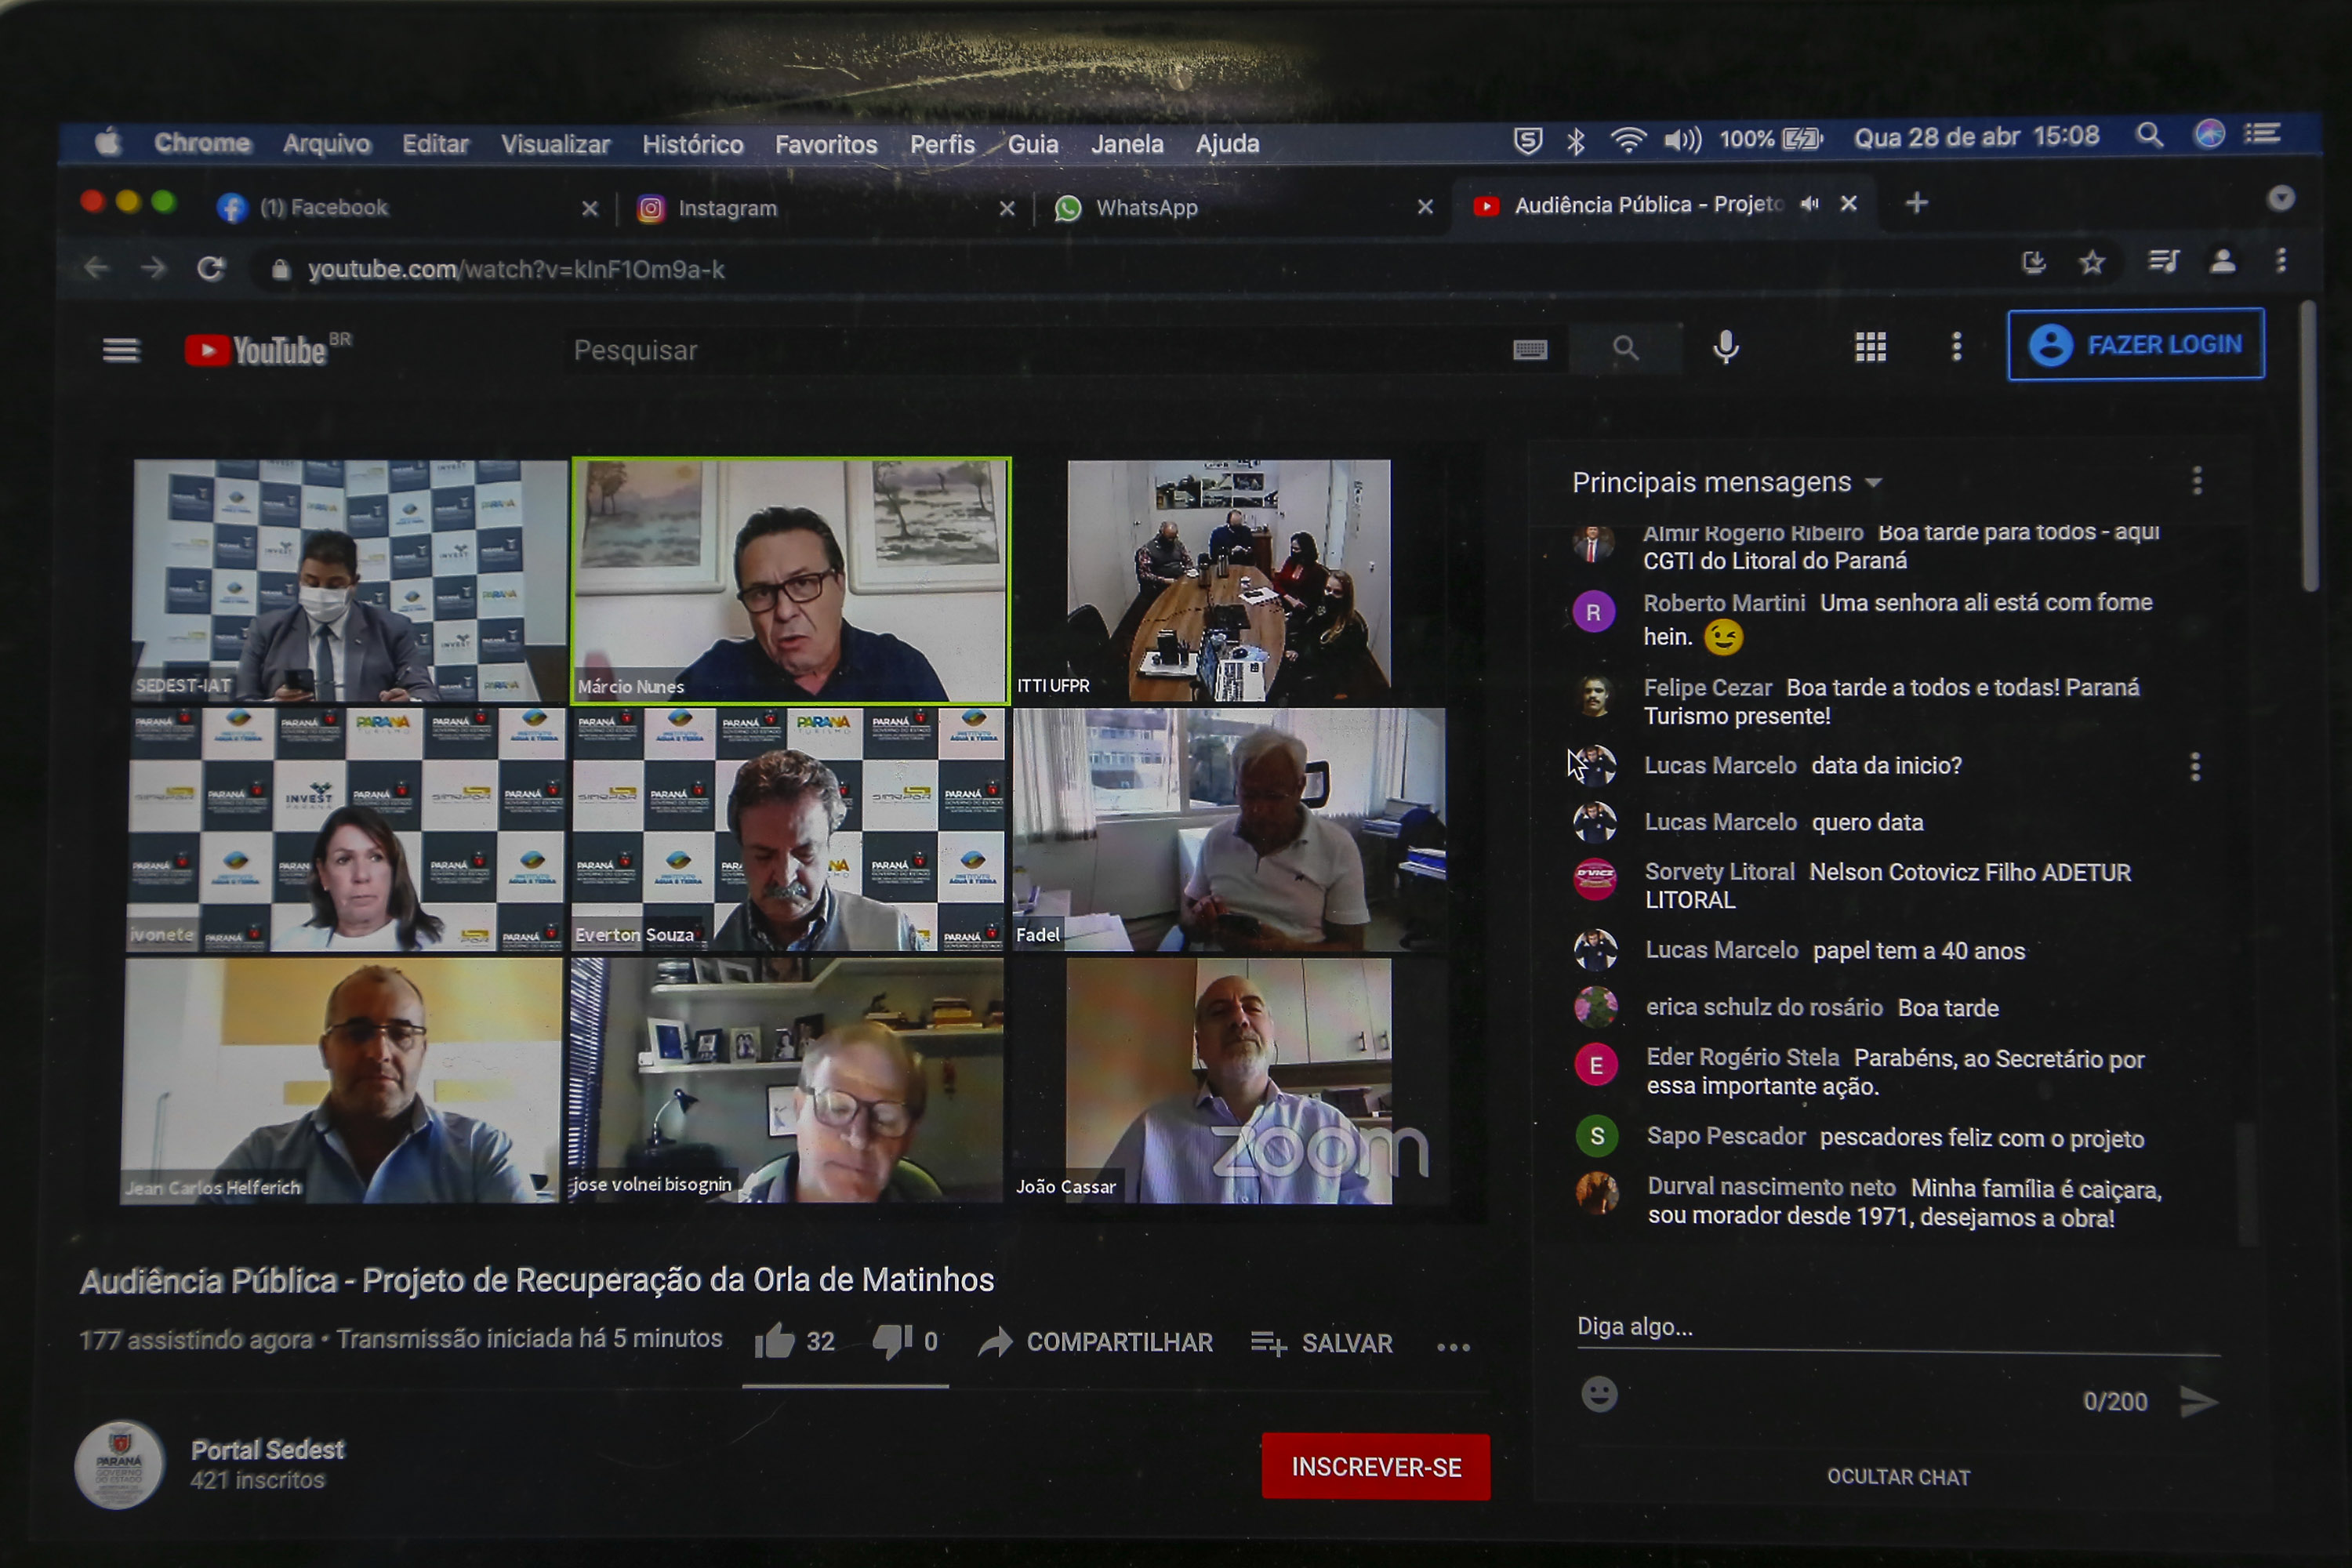Start voice search with microphone icon
2352x1568 pixels.
tap(1725, 347)
